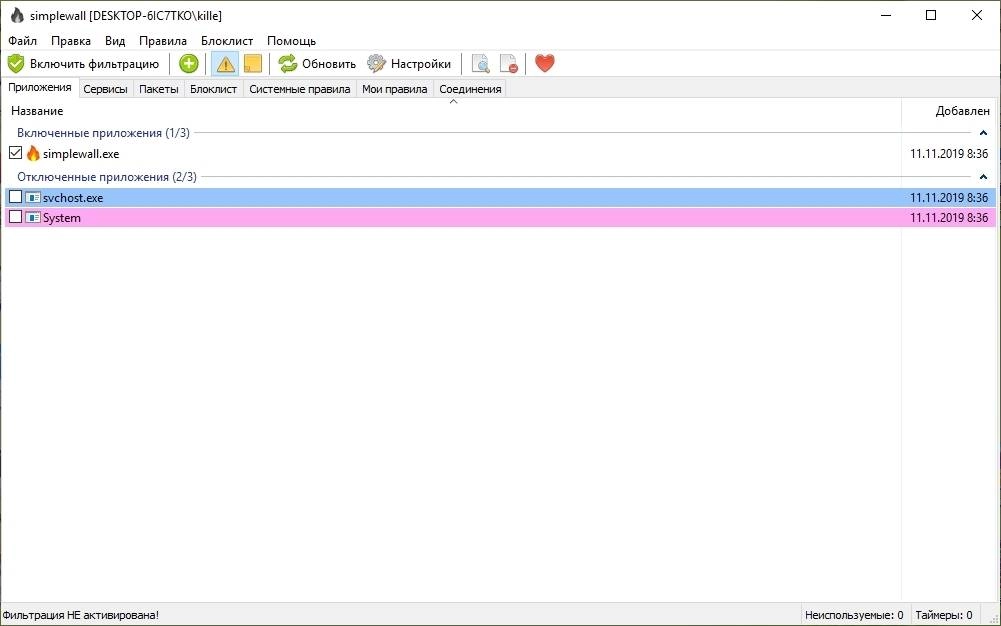1001x626 pixels.
Task: Toggle the yellow note log icon
Action: tap(253, 64)
